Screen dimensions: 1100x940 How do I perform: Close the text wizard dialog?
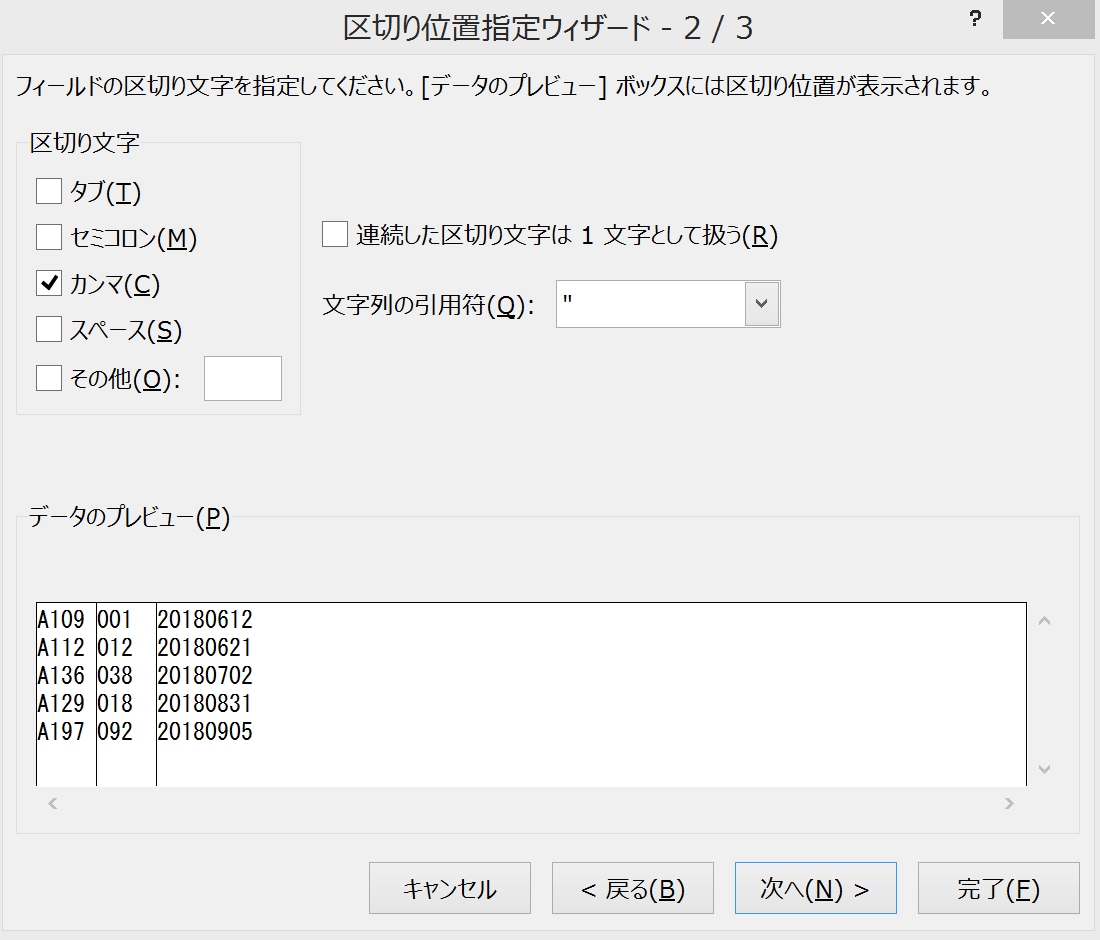pyautogui.click(x=1048, y=19)
